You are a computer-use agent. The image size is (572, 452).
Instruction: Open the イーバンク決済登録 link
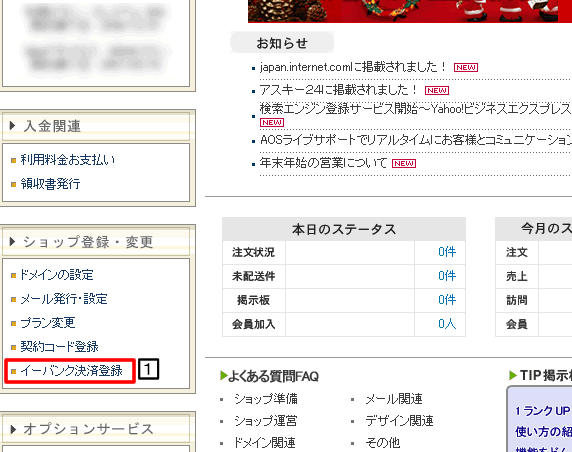(72, 371)
